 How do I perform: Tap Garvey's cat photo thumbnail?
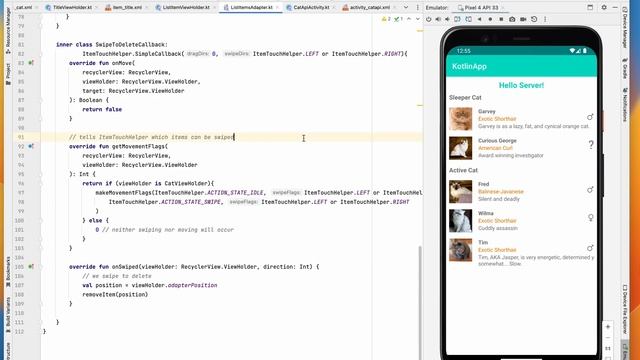460,119
